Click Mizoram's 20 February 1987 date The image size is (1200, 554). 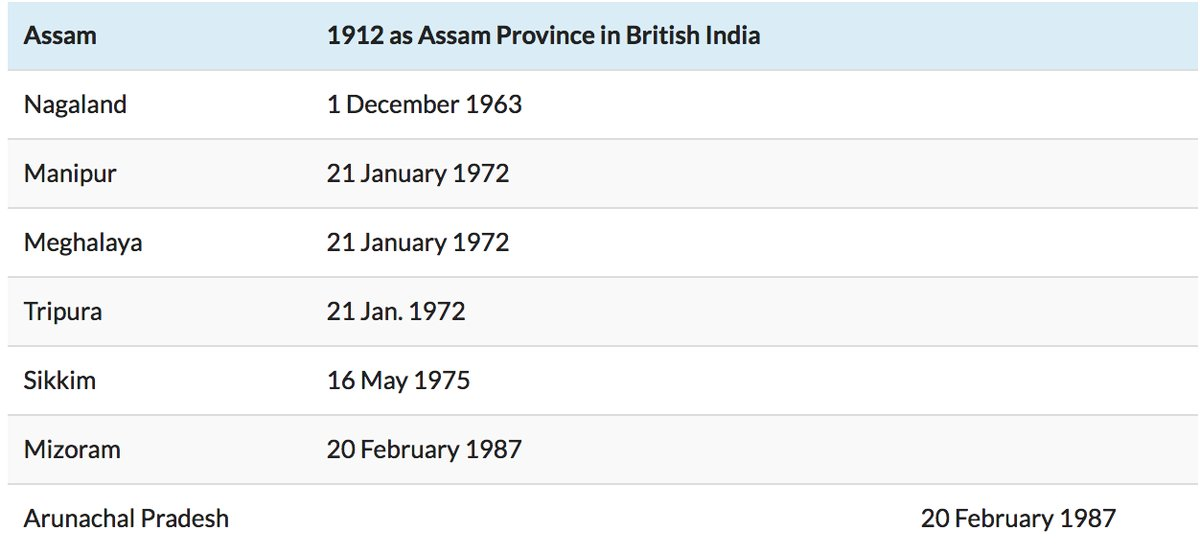point(424,449)
